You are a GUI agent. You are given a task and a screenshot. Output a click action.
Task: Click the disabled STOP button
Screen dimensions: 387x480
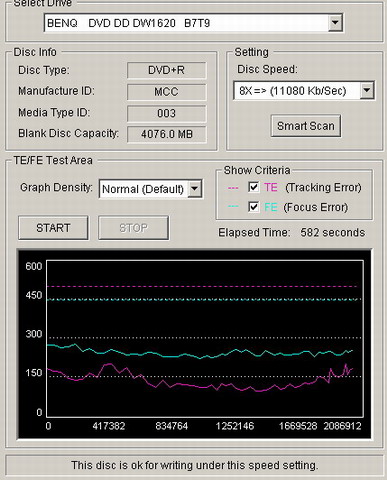click(133, 228)
